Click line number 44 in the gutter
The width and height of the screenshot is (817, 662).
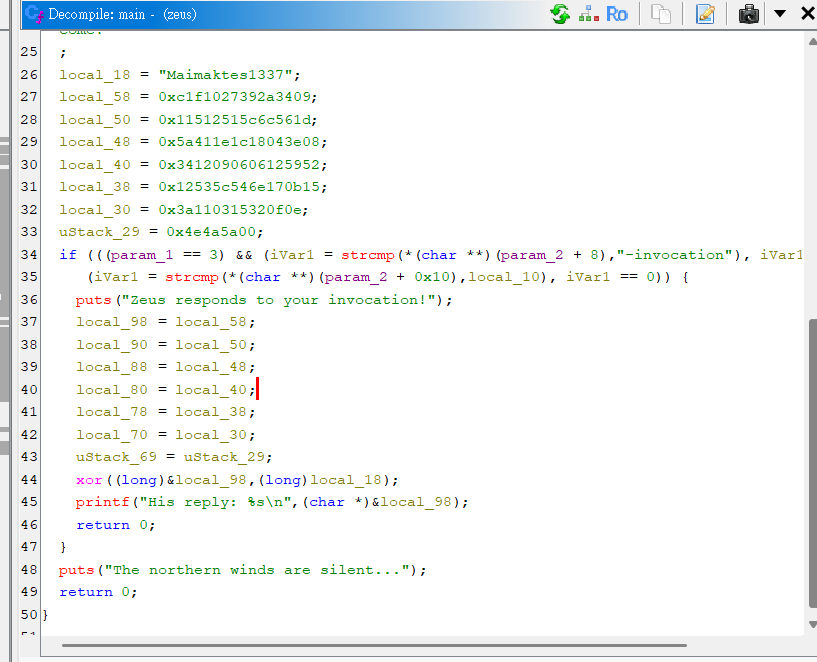click(29, 480)
